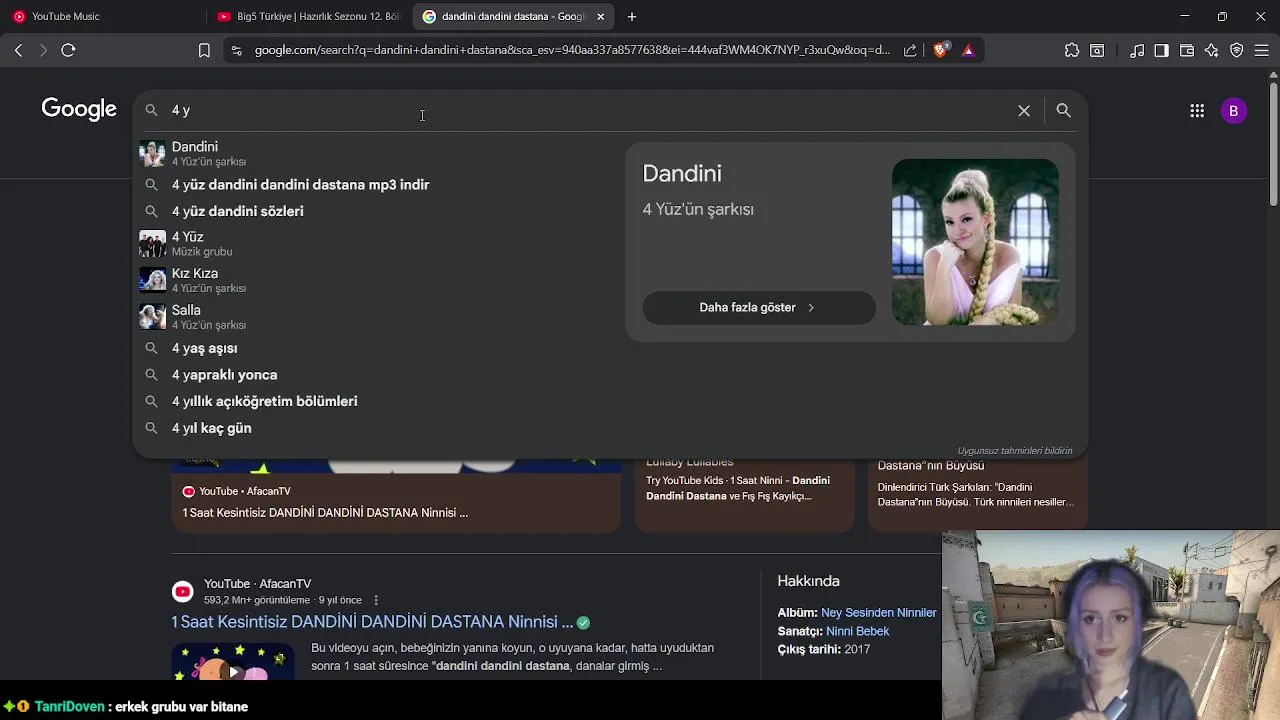Open the Try YouTube Kids 1 Saat Ninni card
The image size is (1280, 720).
(745, 494)
